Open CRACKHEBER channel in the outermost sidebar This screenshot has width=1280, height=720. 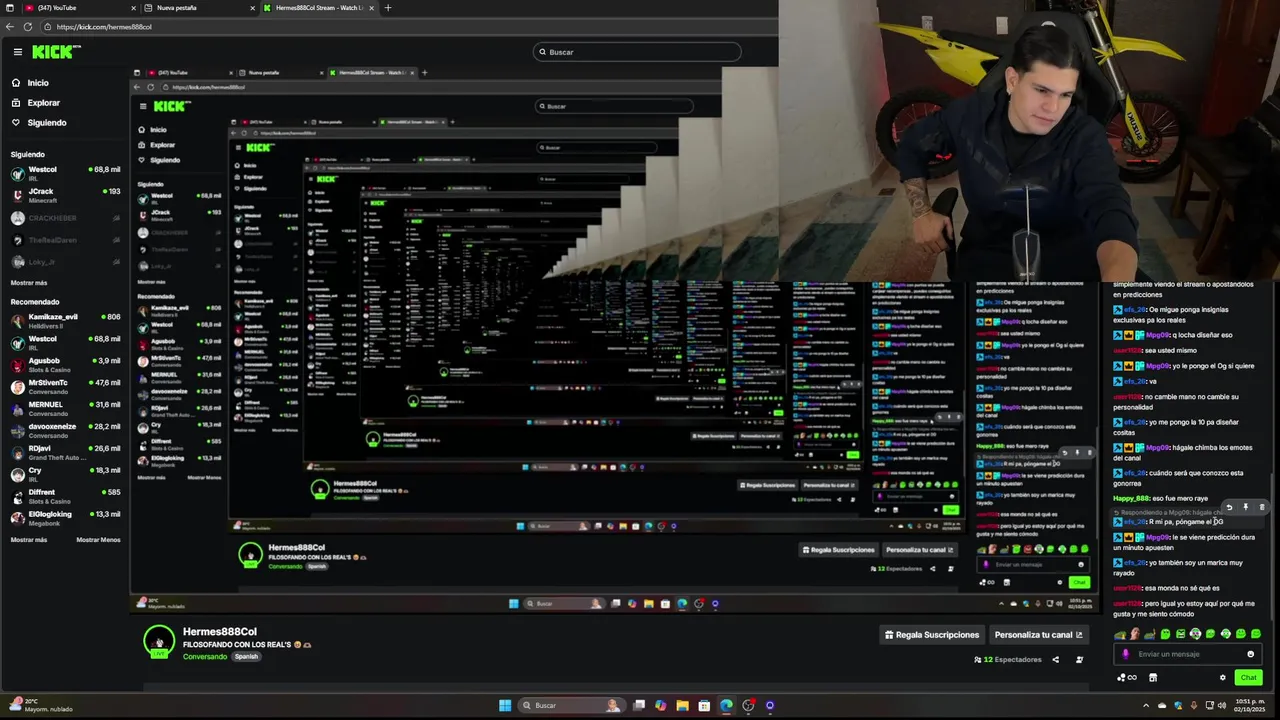click(x=65, y=218)
